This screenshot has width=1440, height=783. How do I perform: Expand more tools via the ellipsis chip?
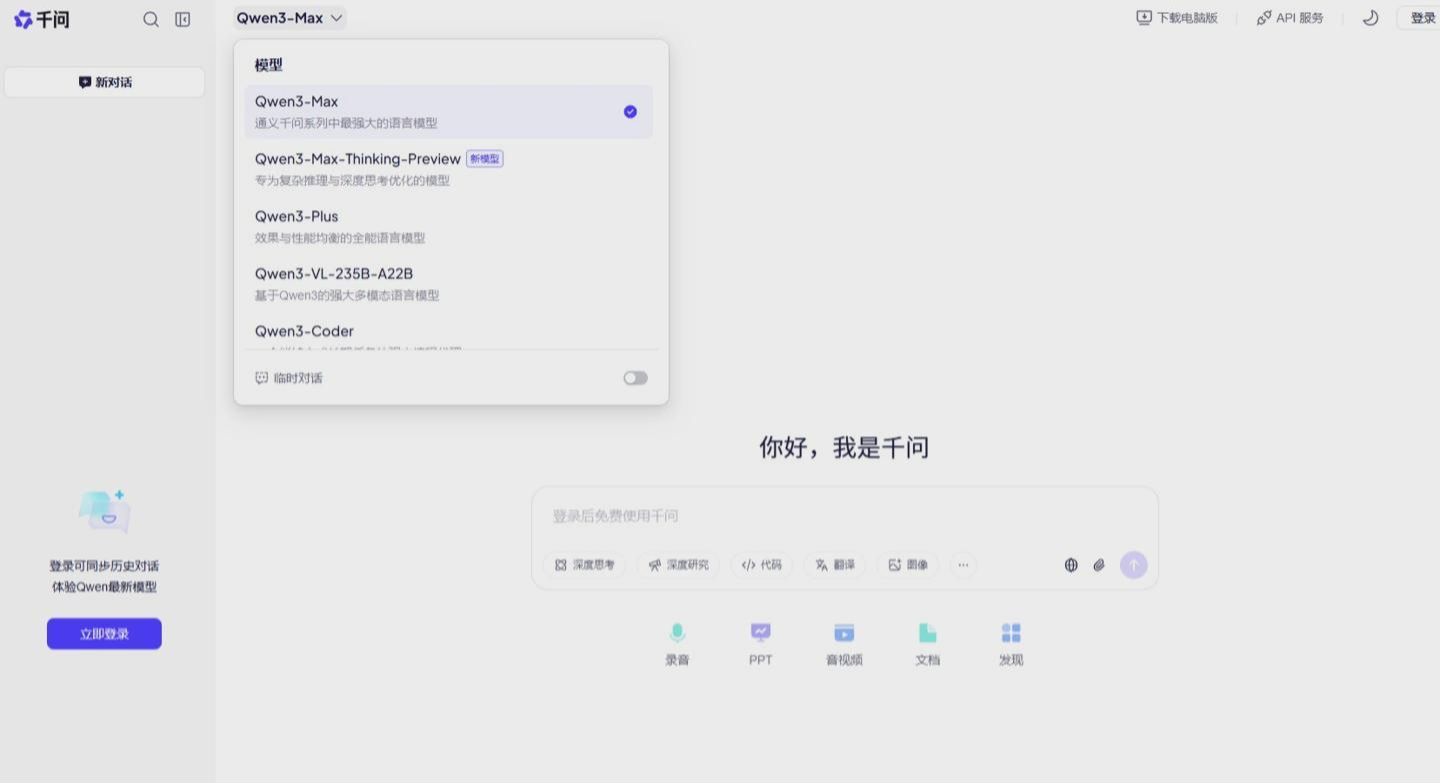pyautogui.click(x=963, y=565)
